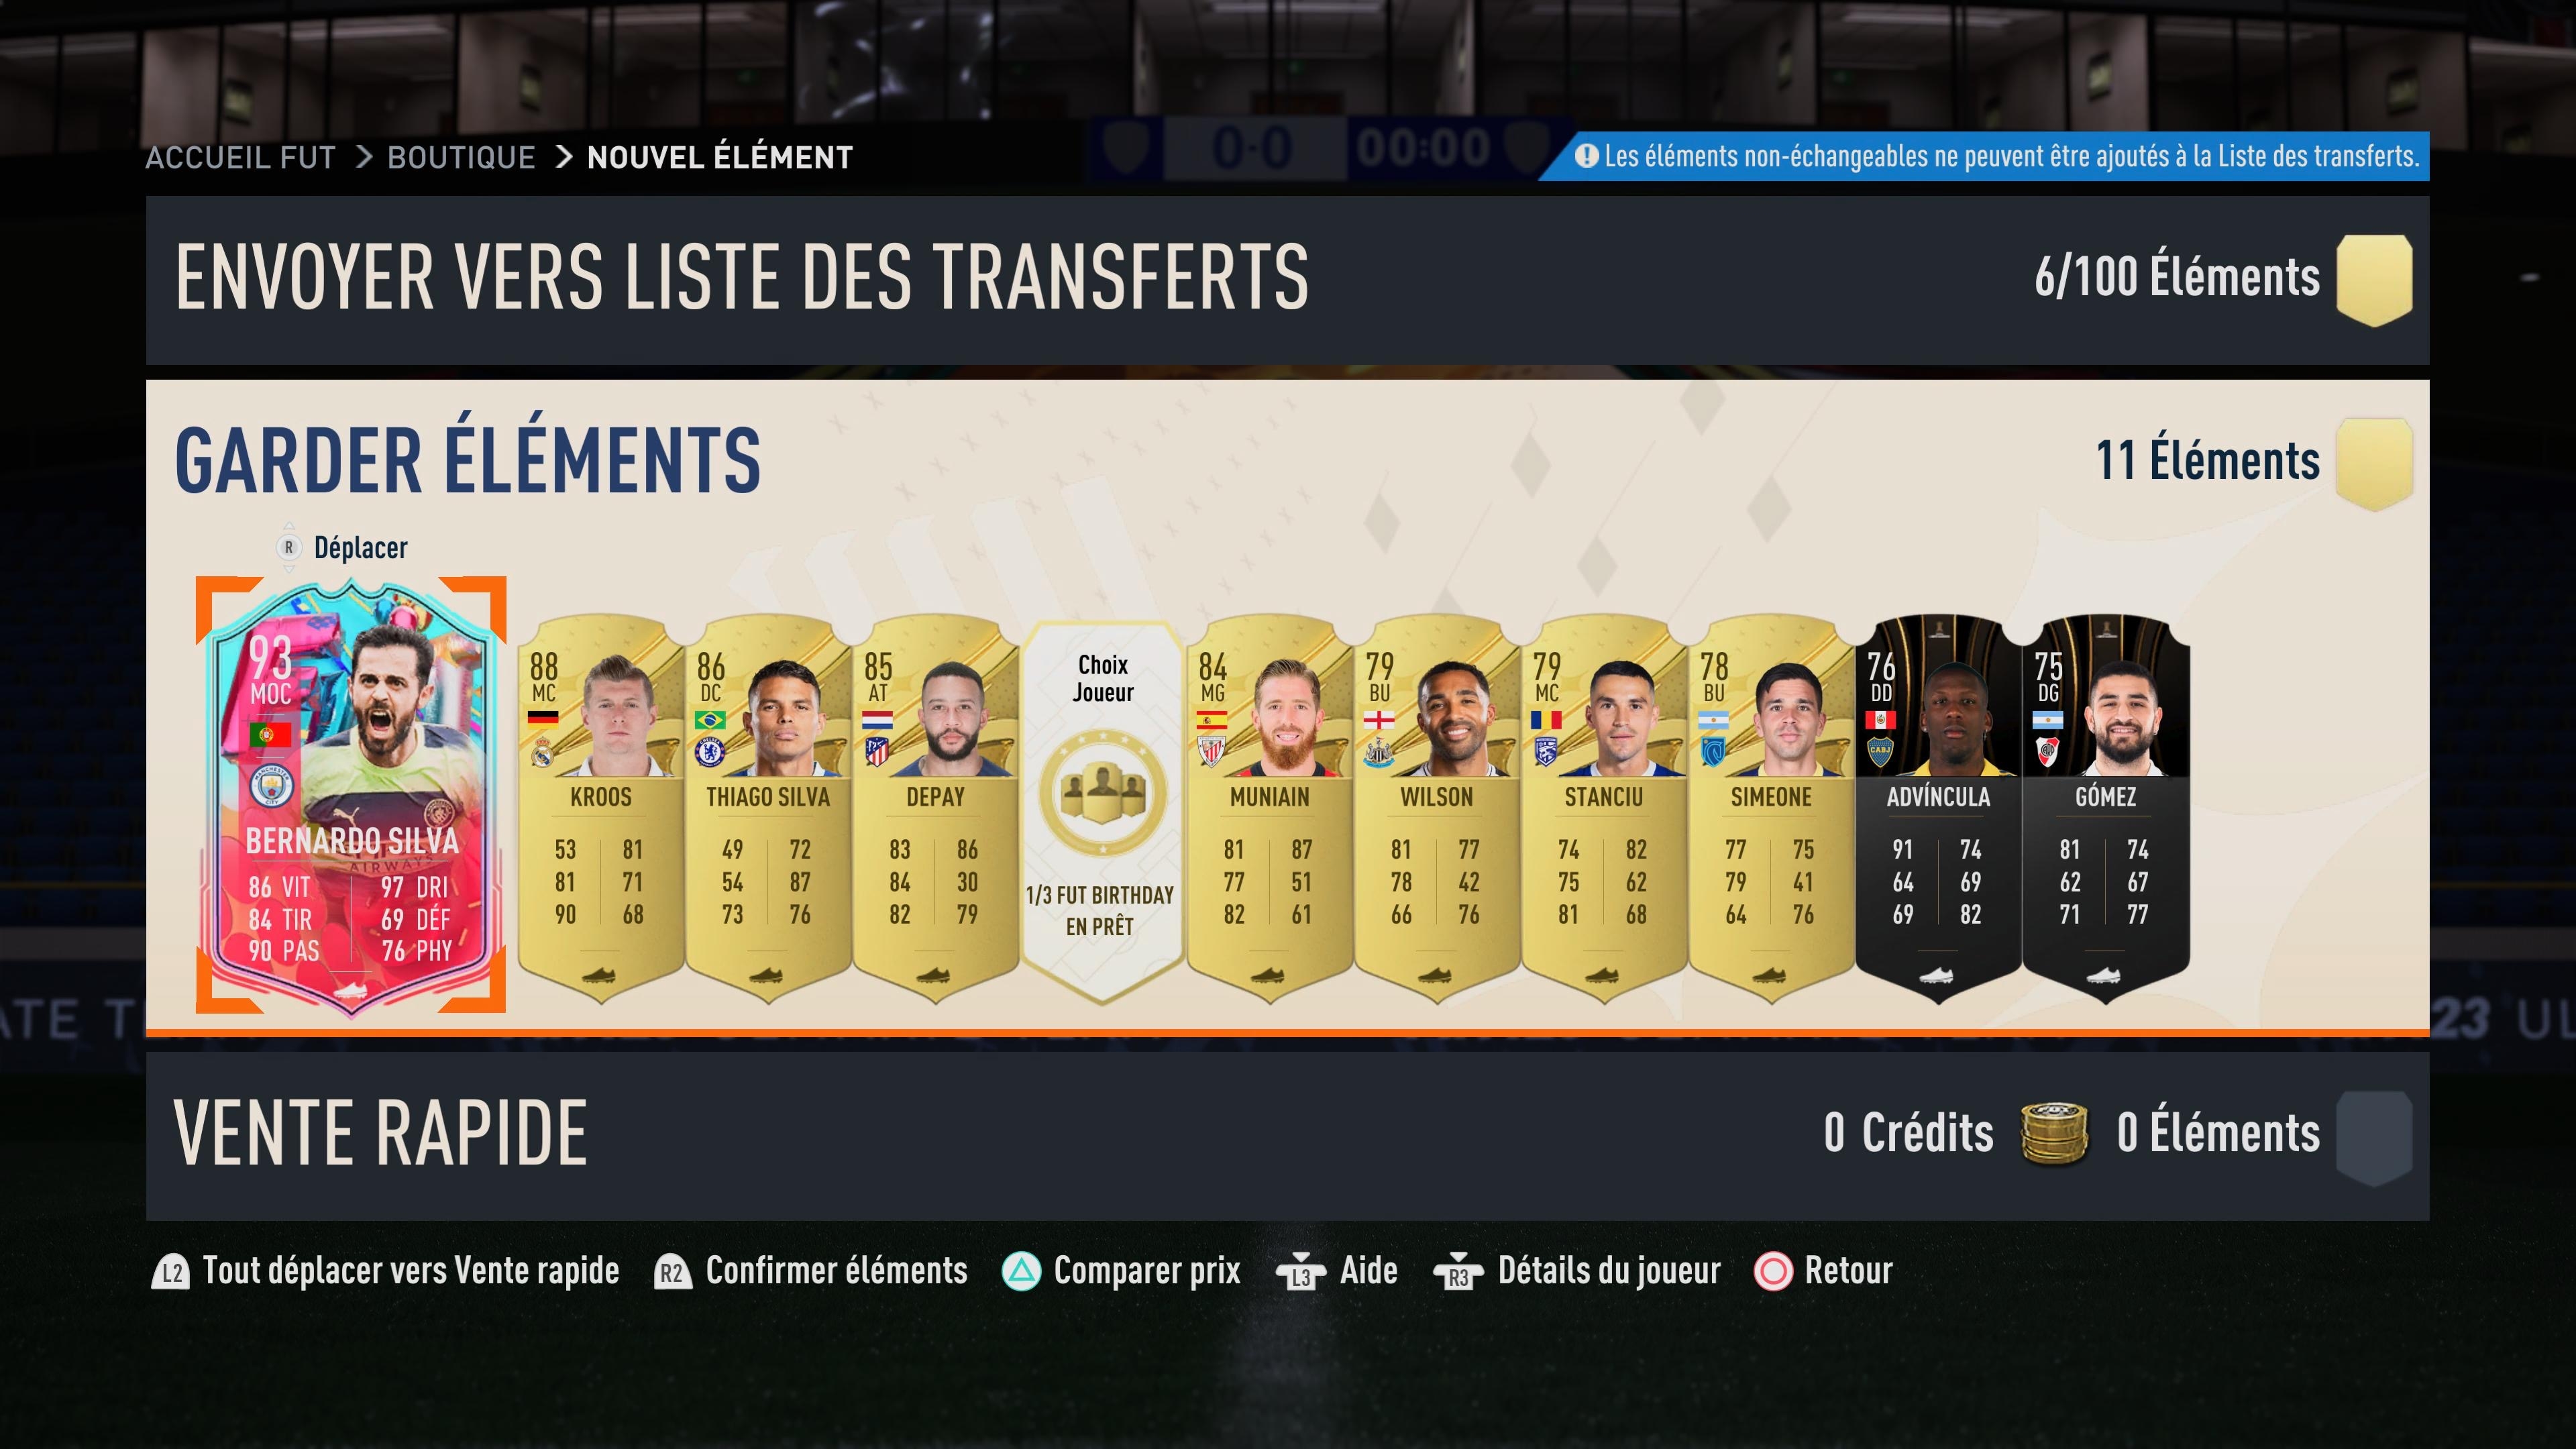Viewport: 2576px width, 1449px height.
Task: Open the Vente rapide section
Action: click(1287, 1136)
